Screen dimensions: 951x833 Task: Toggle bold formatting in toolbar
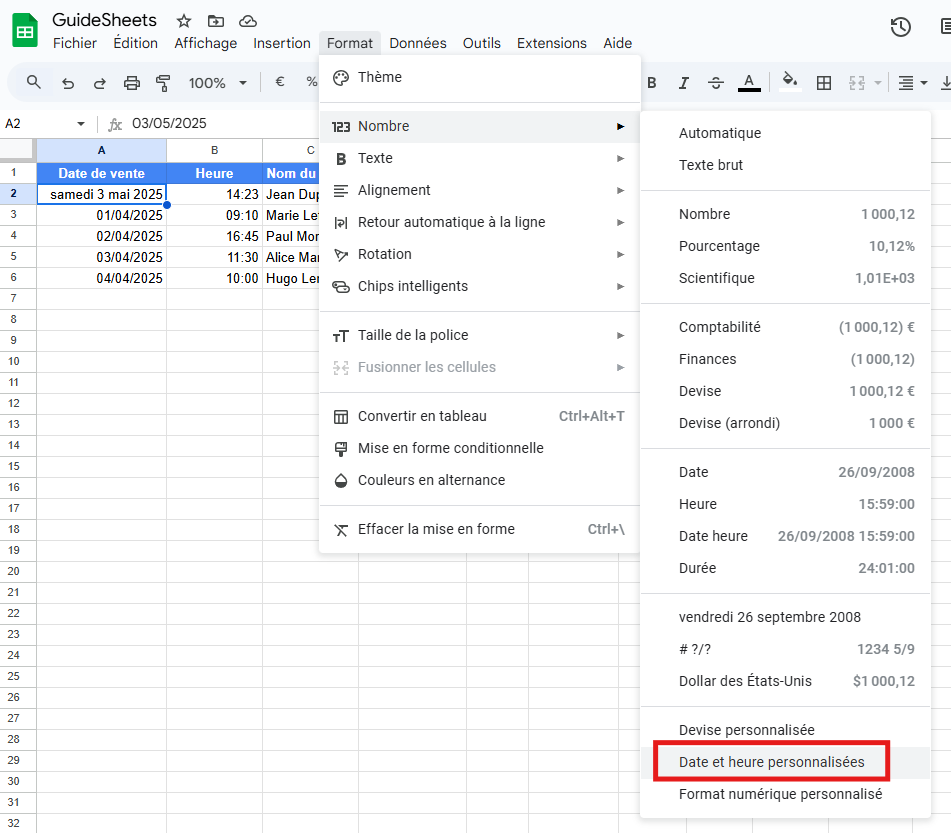pos(652,83)
